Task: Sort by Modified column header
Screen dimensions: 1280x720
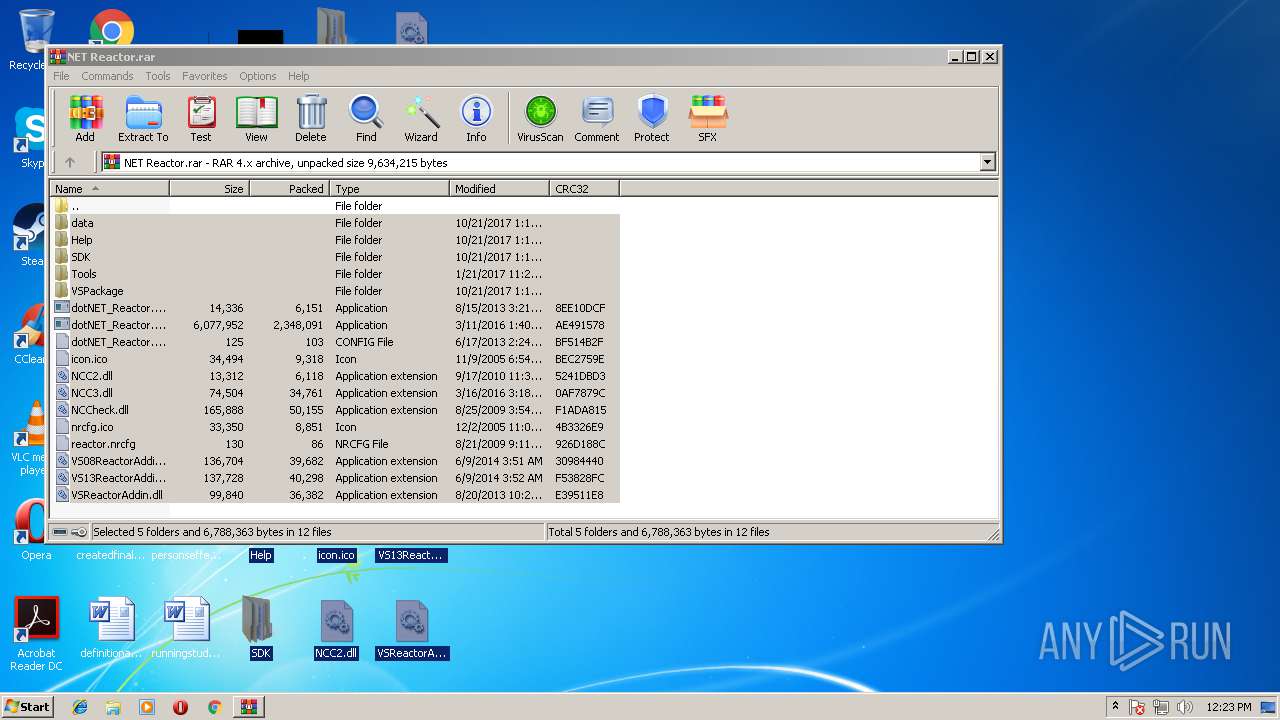Action: (500, 188)
